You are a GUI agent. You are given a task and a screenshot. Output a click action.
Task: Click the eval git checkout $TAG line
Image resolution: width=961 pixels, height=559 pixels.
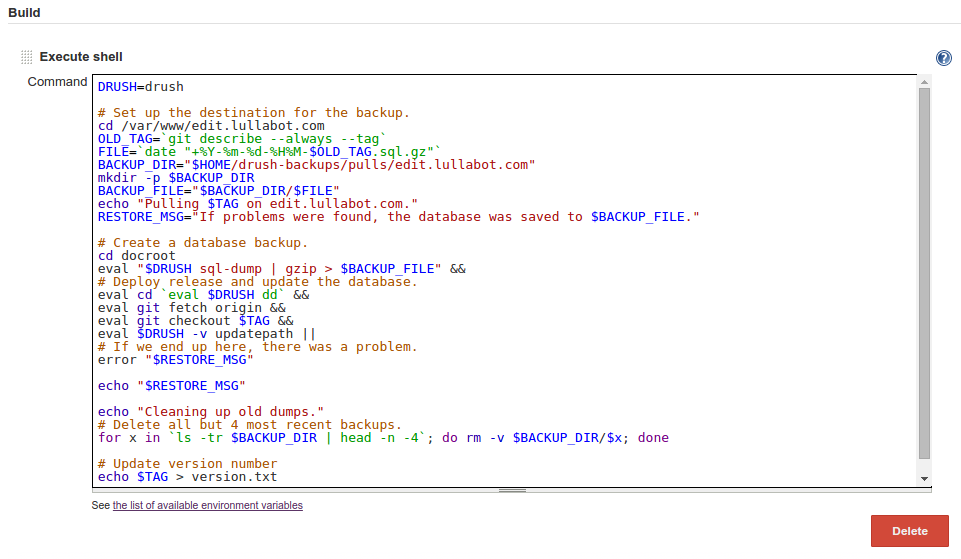click(x=196, y=321)
